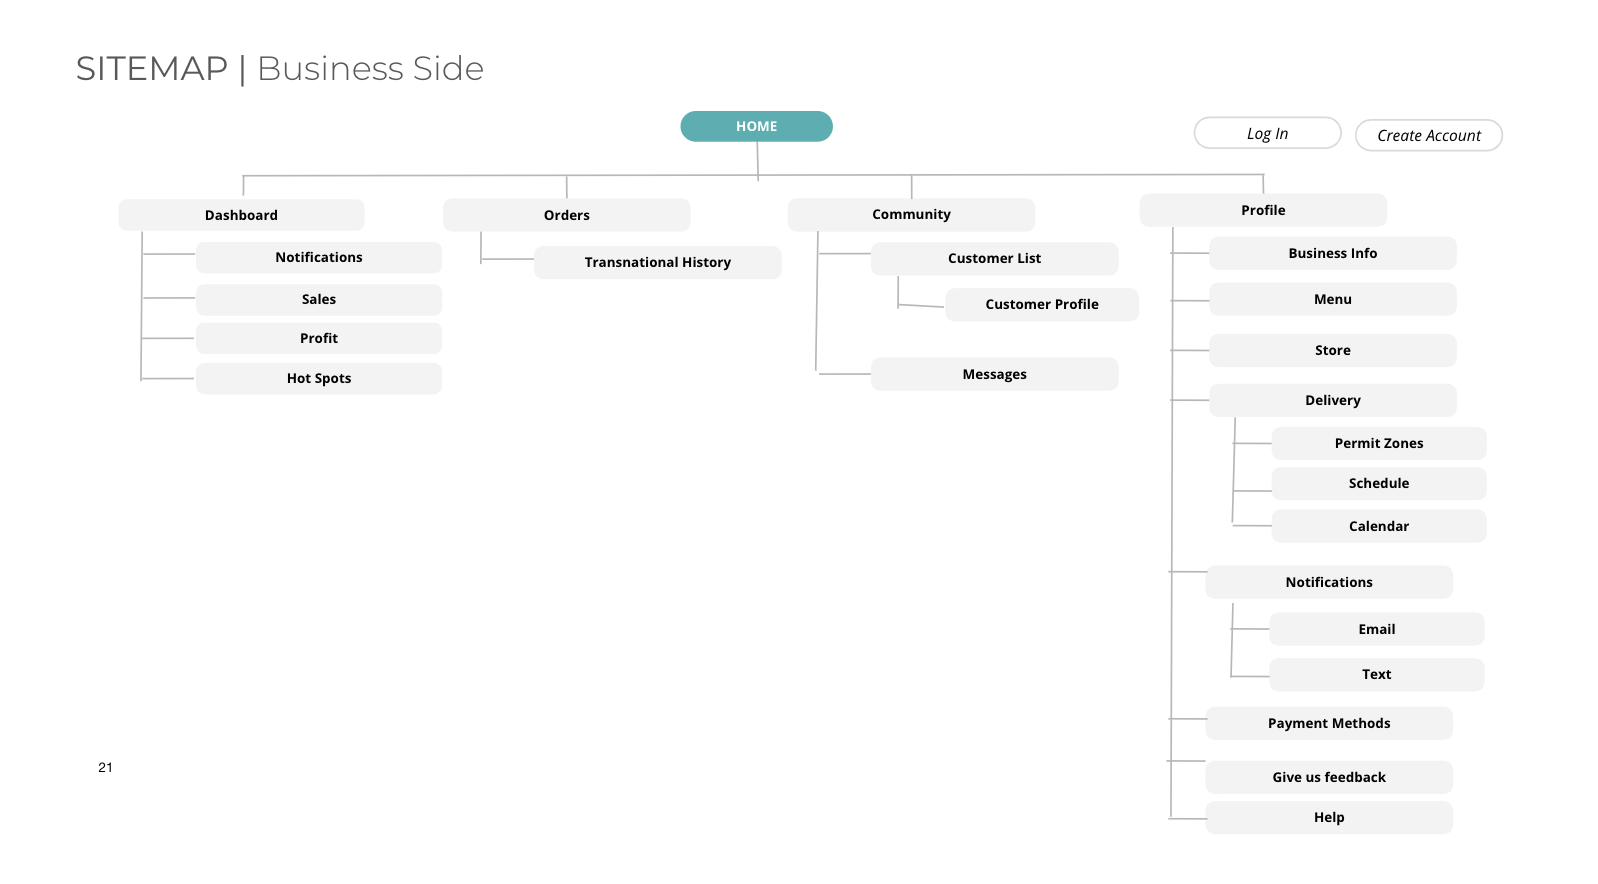Screen dimensions: 1598x884
Task: Click the Community node
Action: (911, 214)
